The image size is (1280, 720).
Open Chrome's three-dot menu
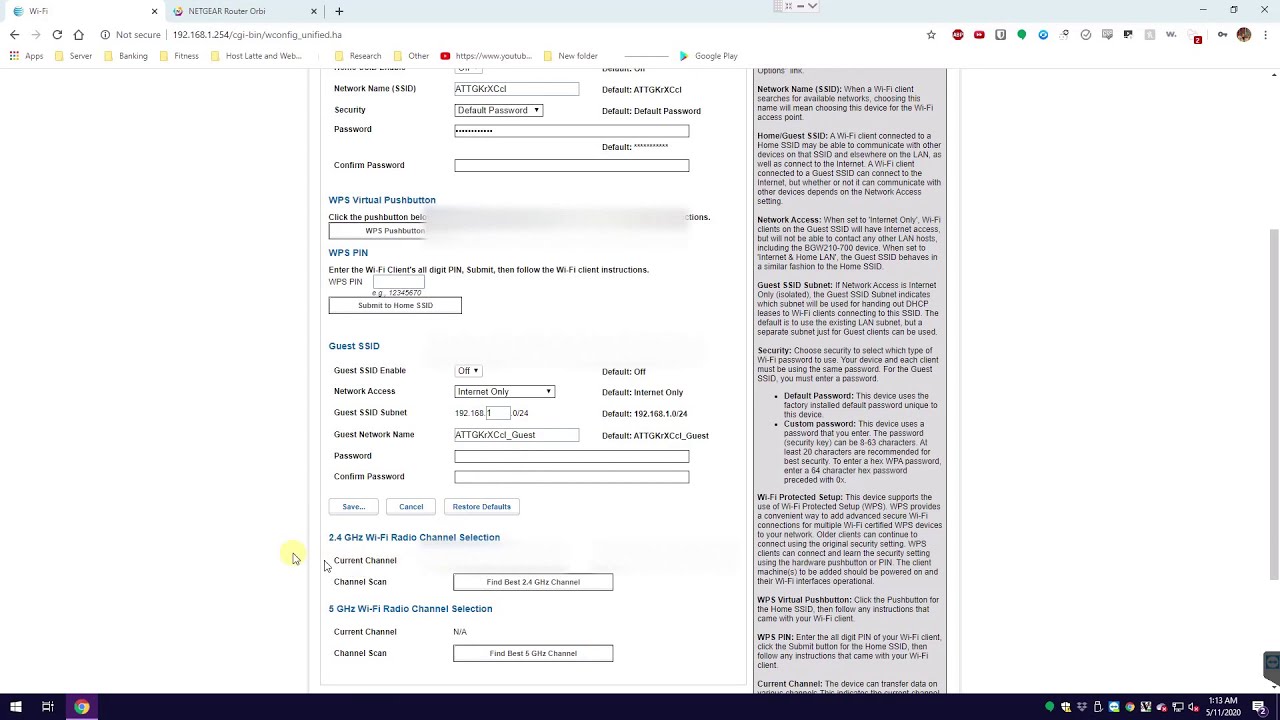(1265, 35)
